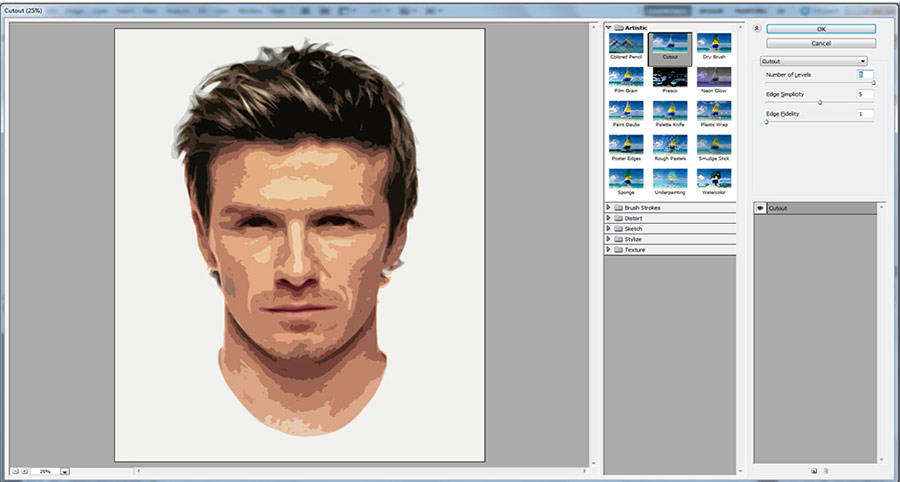Screen dimensions: 900x482
Task: Collapse the Artistic filter folder
Action: [609, 29]
